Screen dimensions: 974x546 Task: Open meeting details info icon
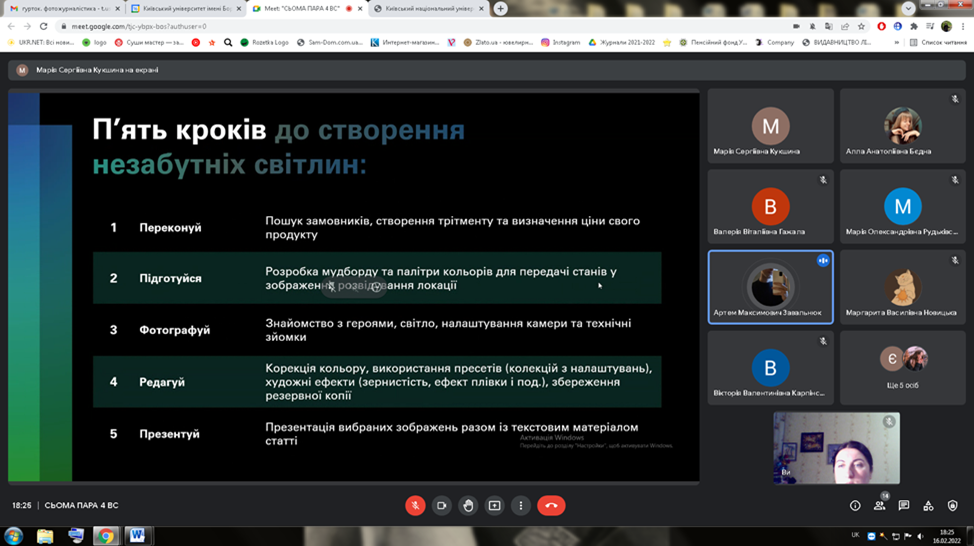tap(855, 506)
